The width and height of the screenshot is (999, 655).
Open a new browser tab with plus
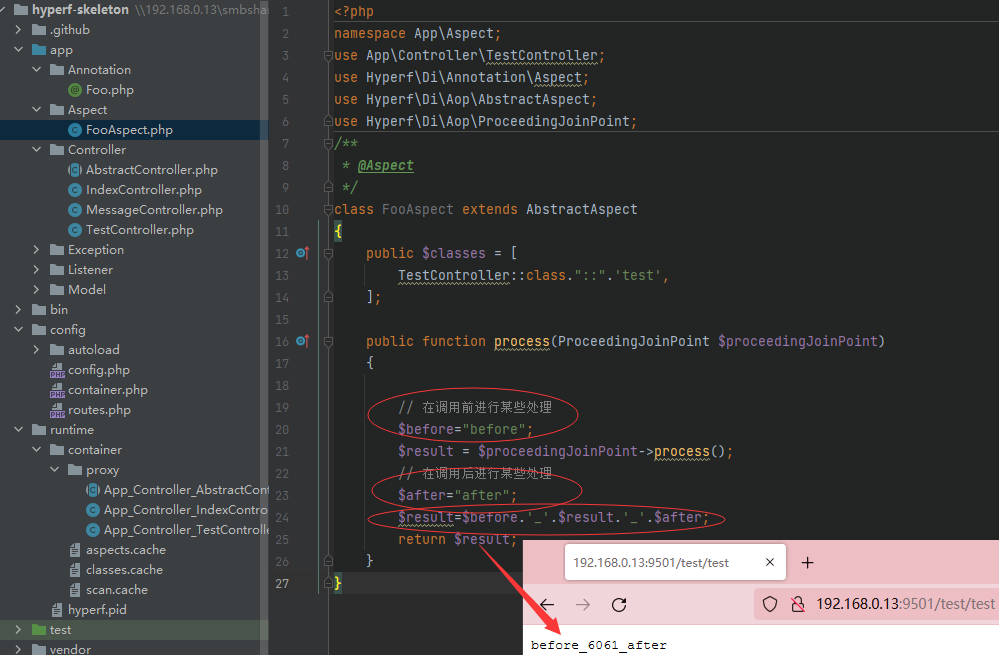[x=807, y=563]
